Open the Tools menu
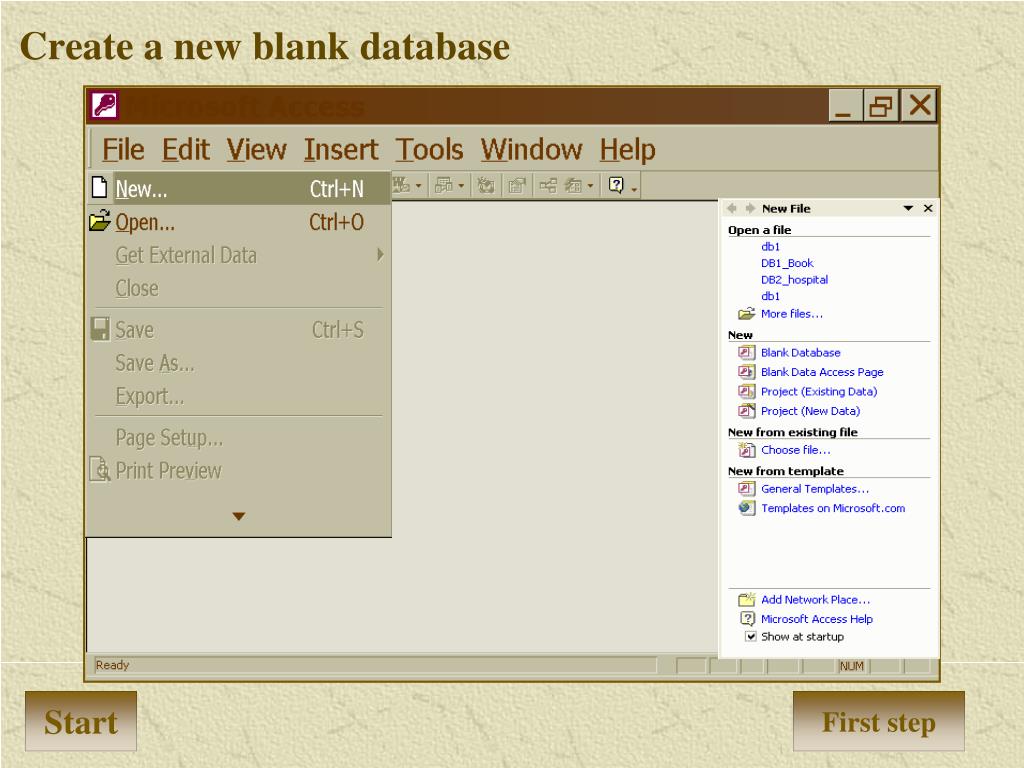The height and width of the screenshot is (768, 1024). coord(429,150)
